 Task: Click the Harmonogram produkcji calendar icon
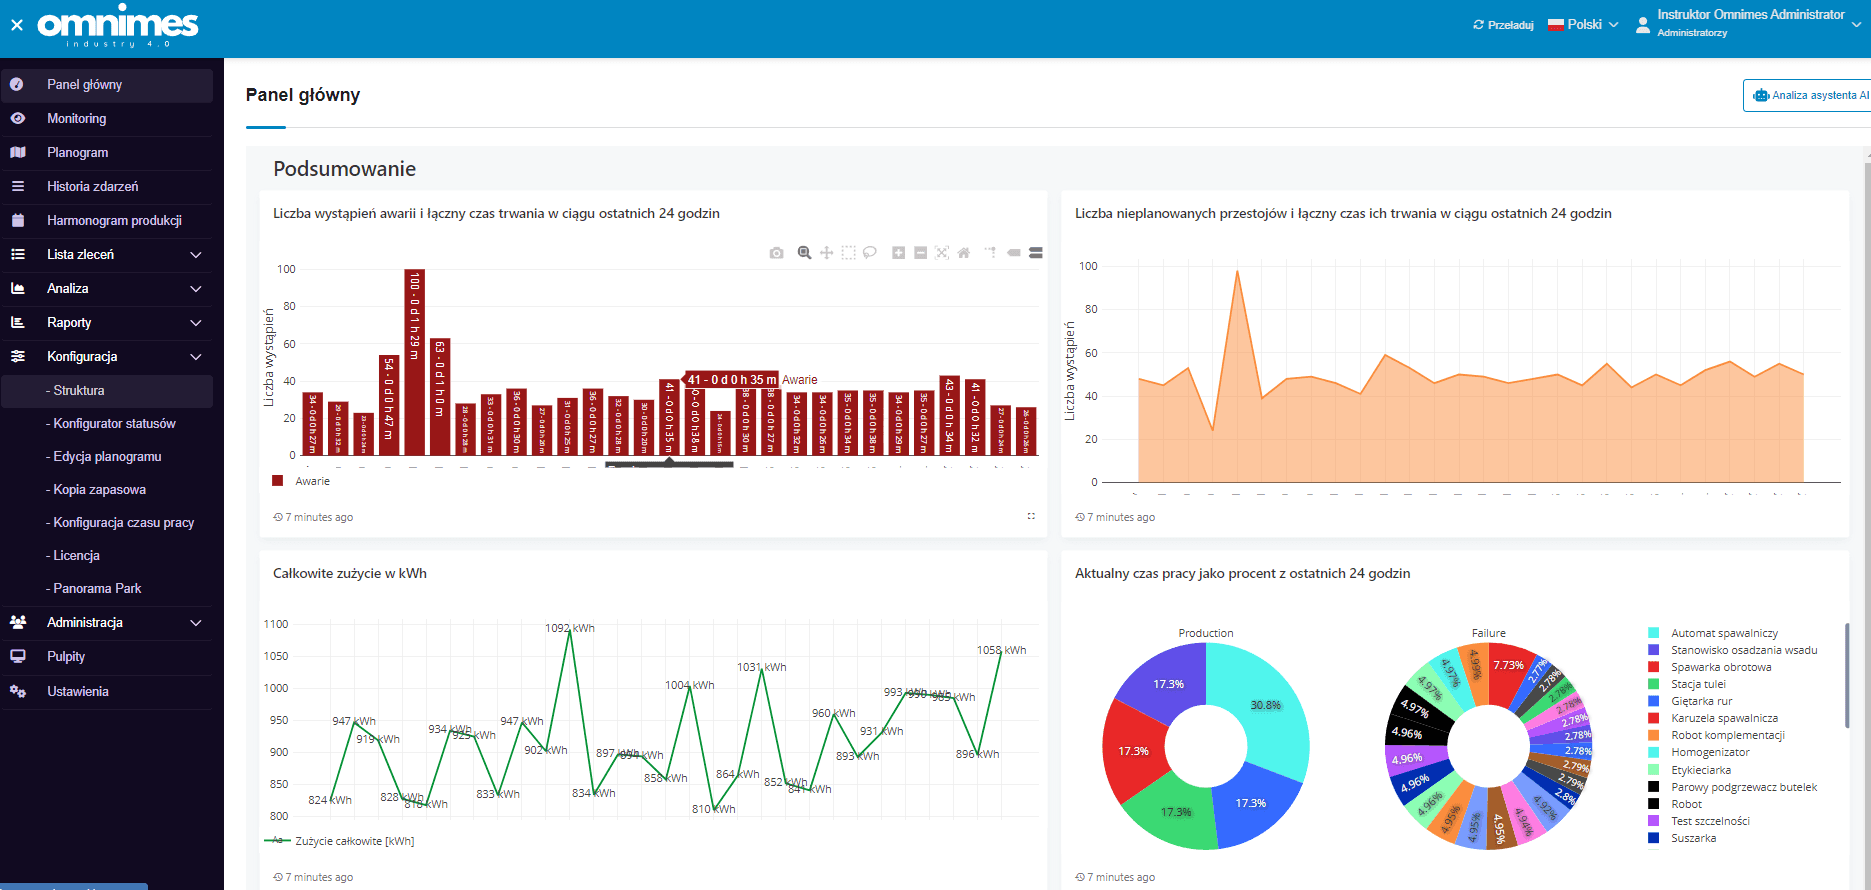click(x=17, y=221)
